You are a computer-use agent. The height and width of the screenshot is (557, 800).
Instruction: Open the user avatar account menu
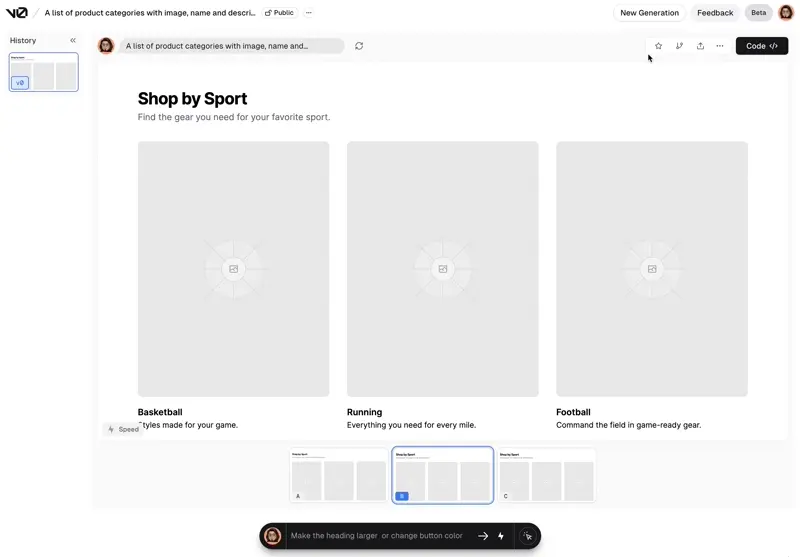[x=786, y=13]
